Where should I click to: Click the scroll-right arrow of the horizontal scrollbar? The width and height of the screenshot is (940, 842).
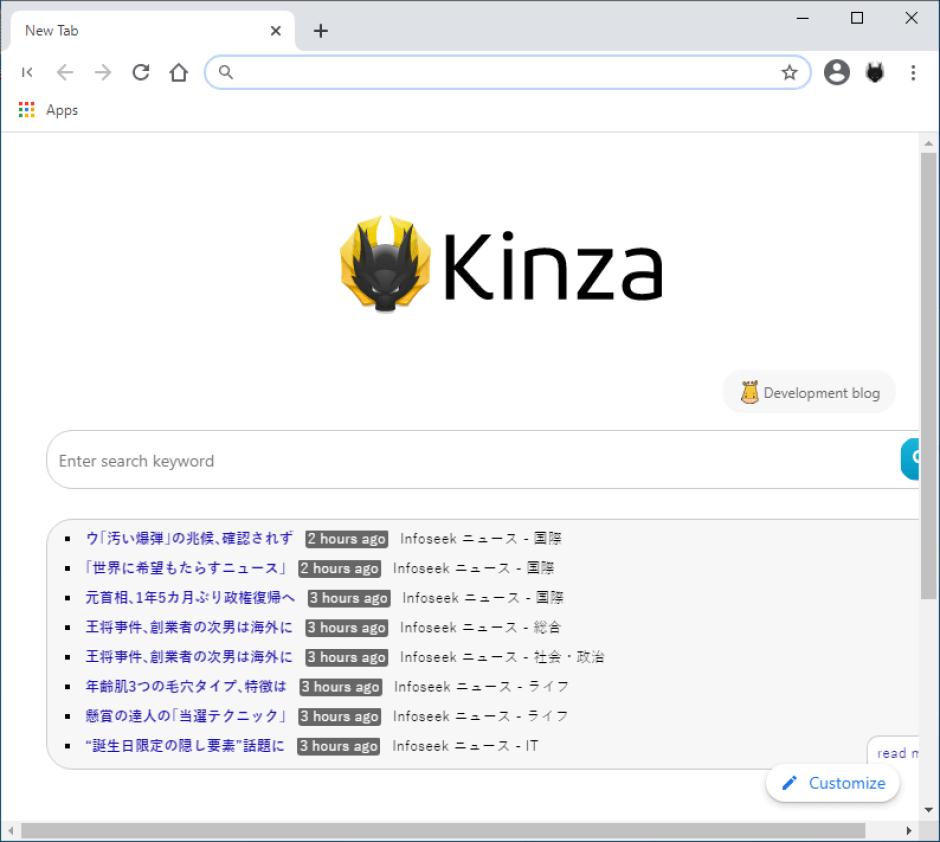909,831
